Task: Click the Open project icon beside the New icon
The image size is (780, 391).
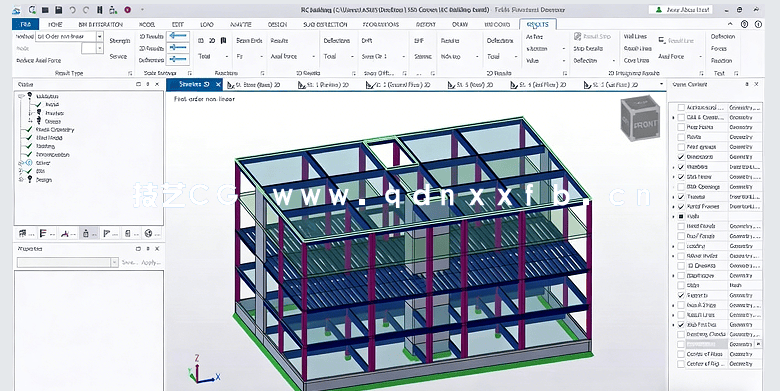Action: tap(46, 9)
